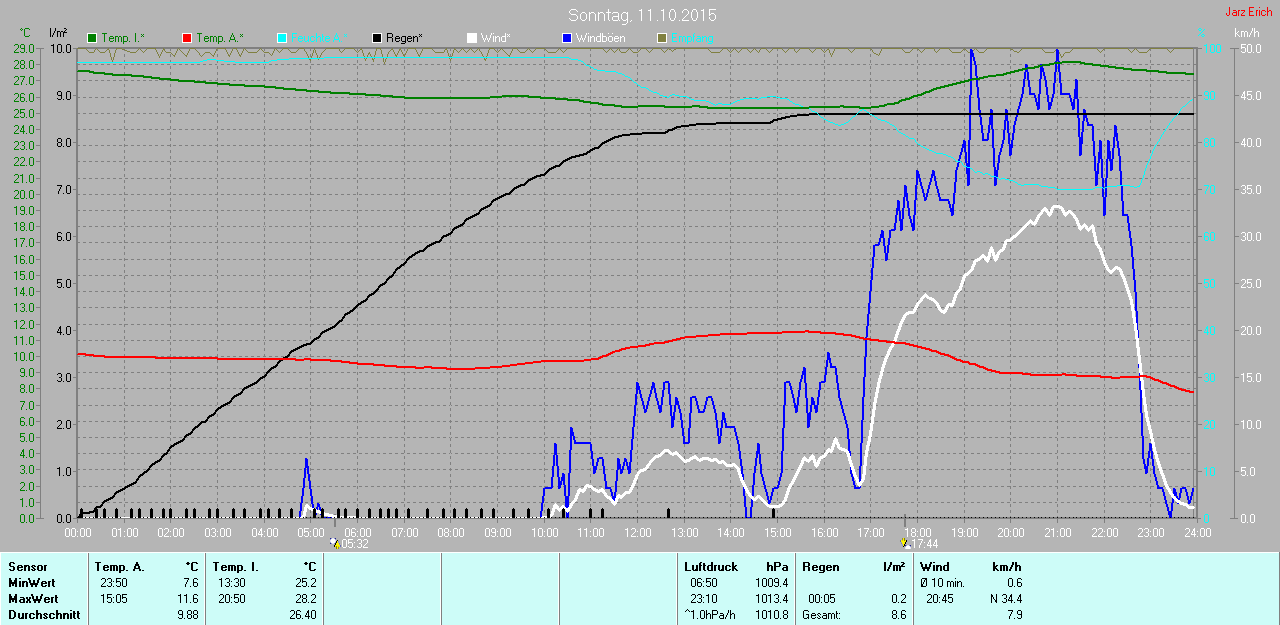The height and width of the screenshot is (625, 1280).
Task: Click the Temp. I. average '26.40'
Action: point(302,615)
